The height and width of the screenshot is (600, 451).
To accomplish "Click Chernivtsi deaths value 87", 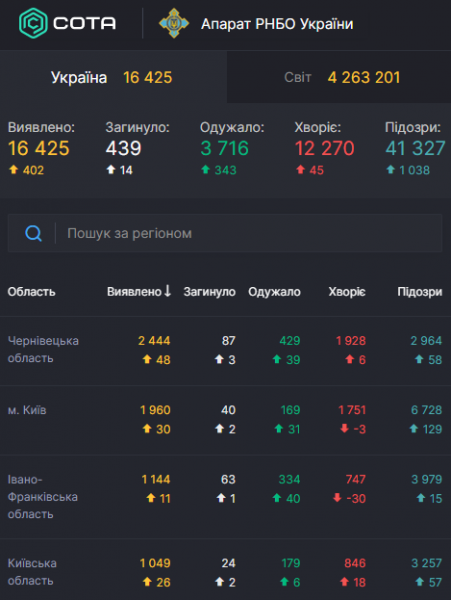I will tap(228, 341).
